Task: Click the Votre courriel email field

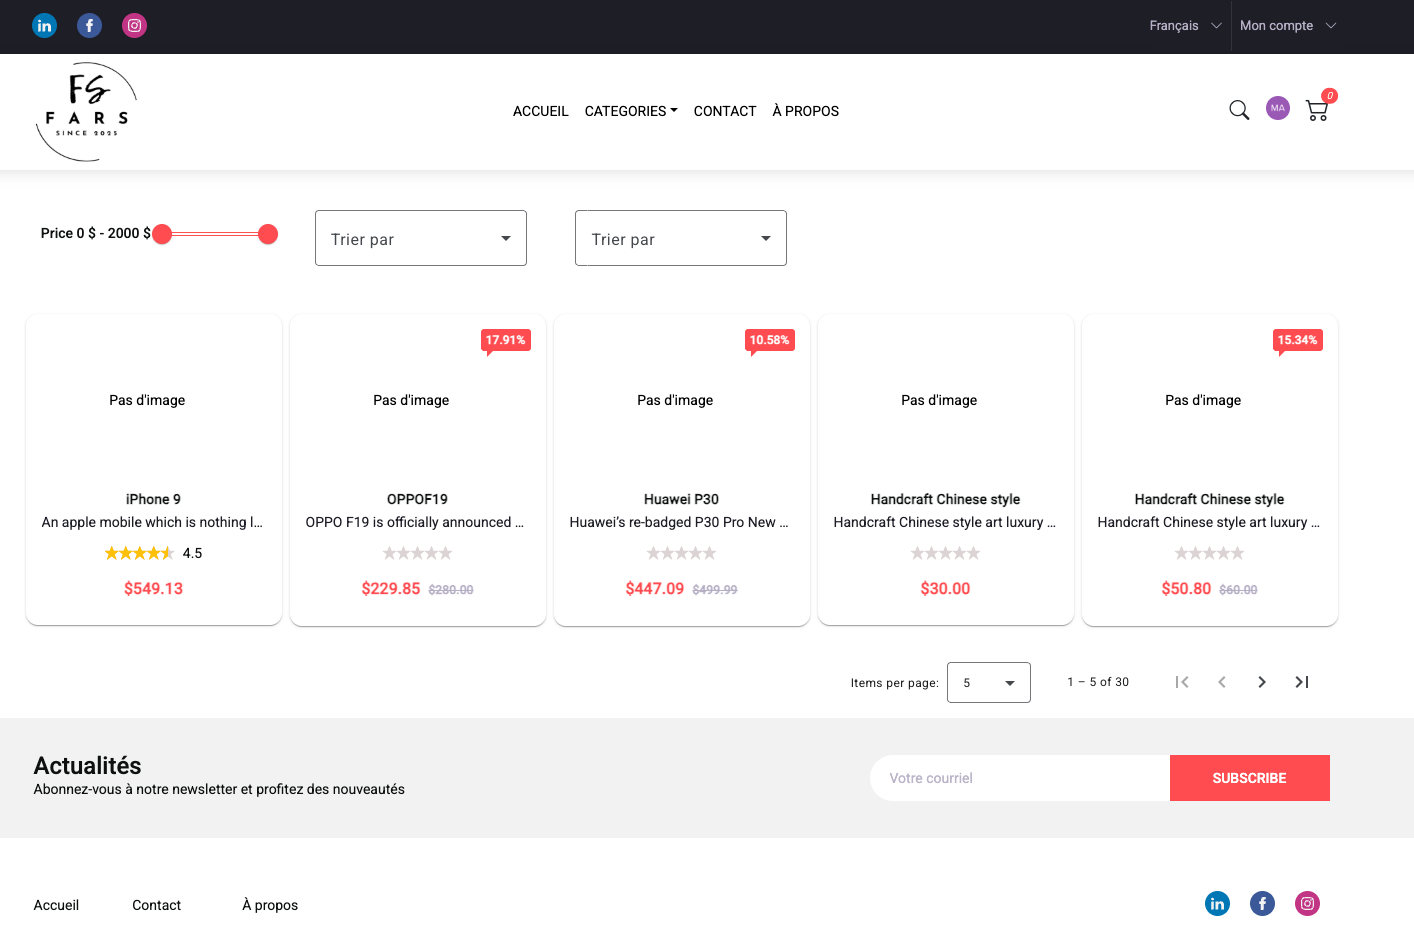Action: pyautogui.click(x=1020, y=778)
